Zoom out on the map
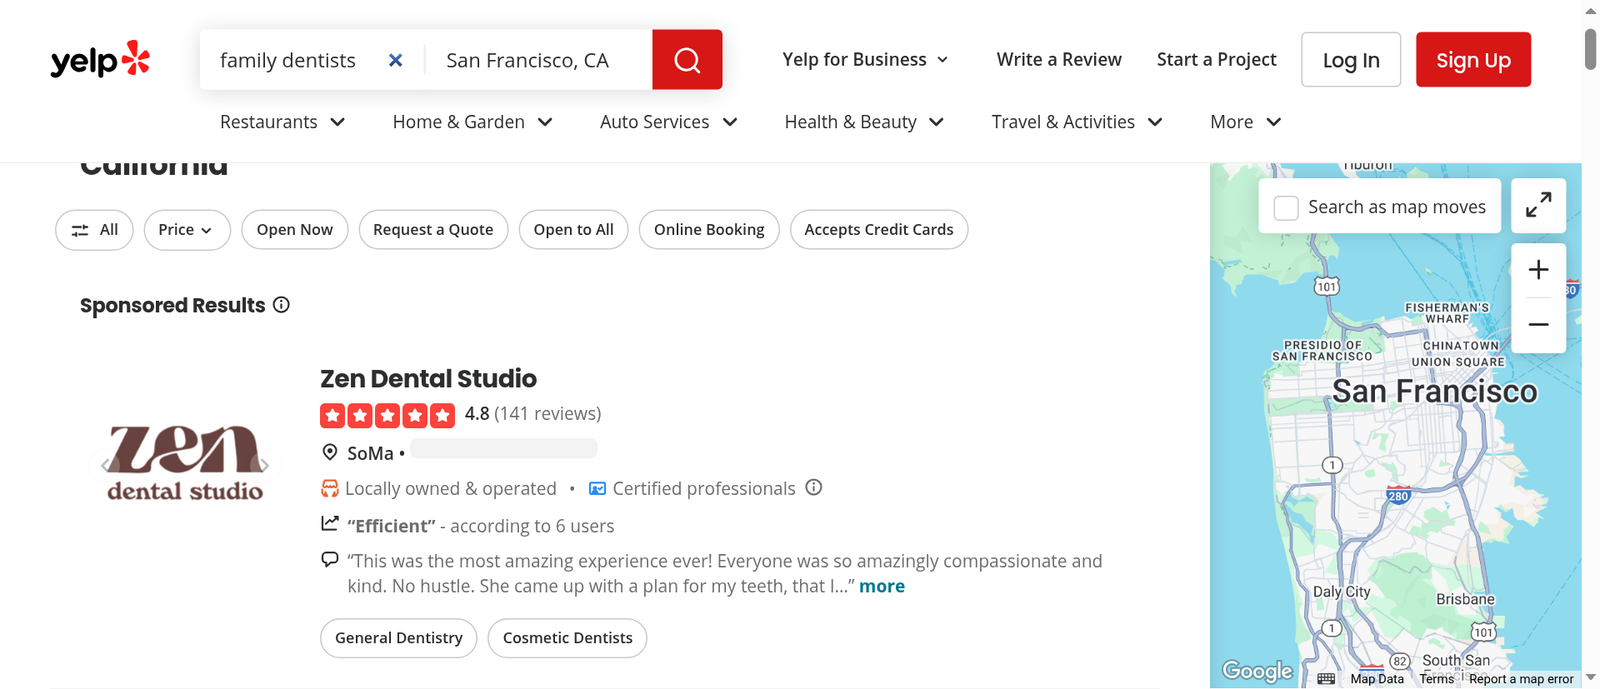The height and width of the screenshot is (689, 1600). click(x=1538, y=325)
